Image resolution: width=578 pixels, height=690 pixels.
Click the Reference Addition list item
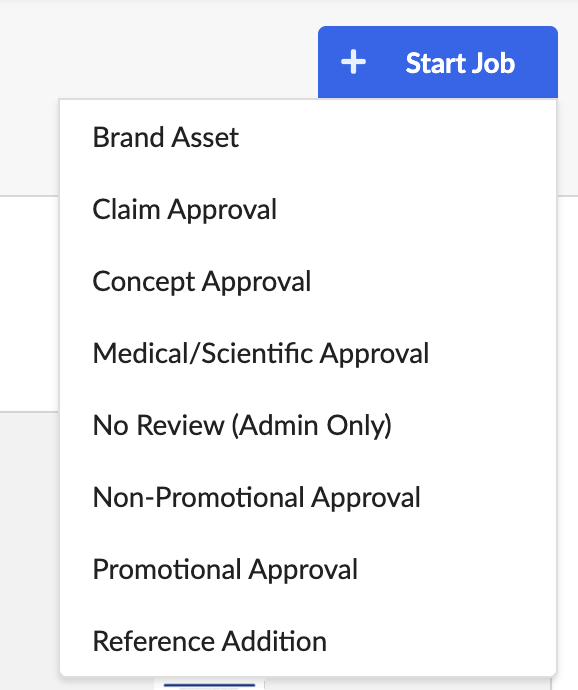308,641
